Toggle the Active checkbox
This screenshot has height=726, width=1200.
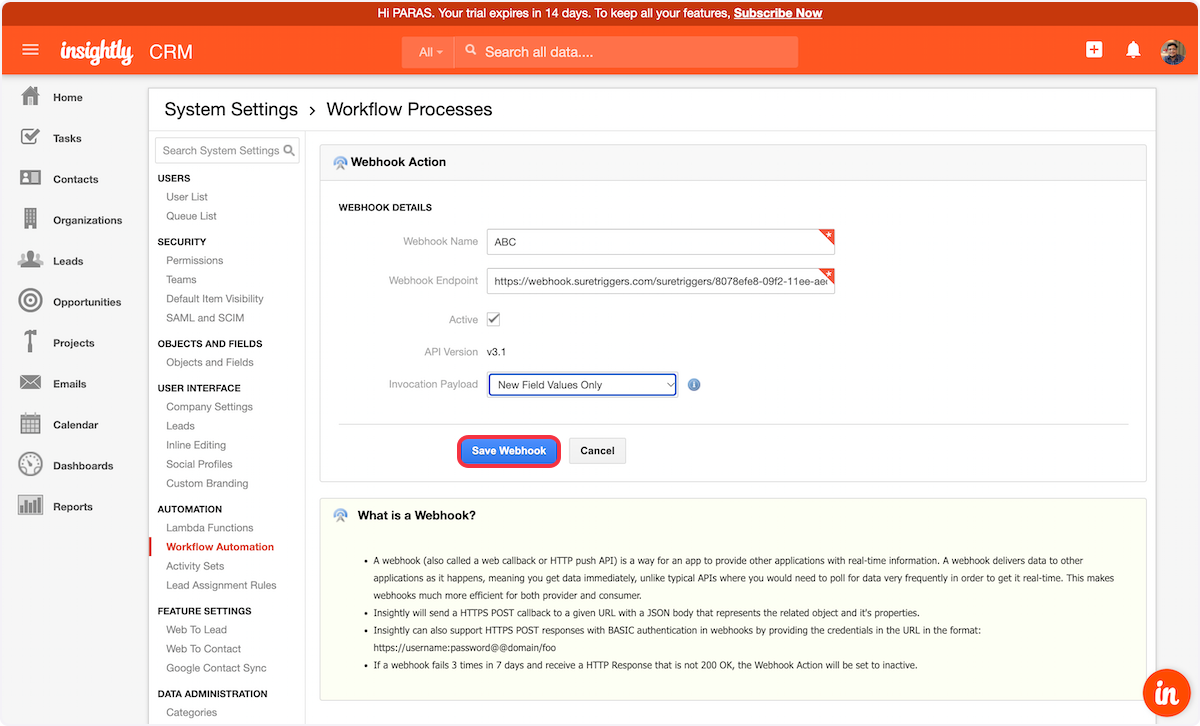(493, 319)
